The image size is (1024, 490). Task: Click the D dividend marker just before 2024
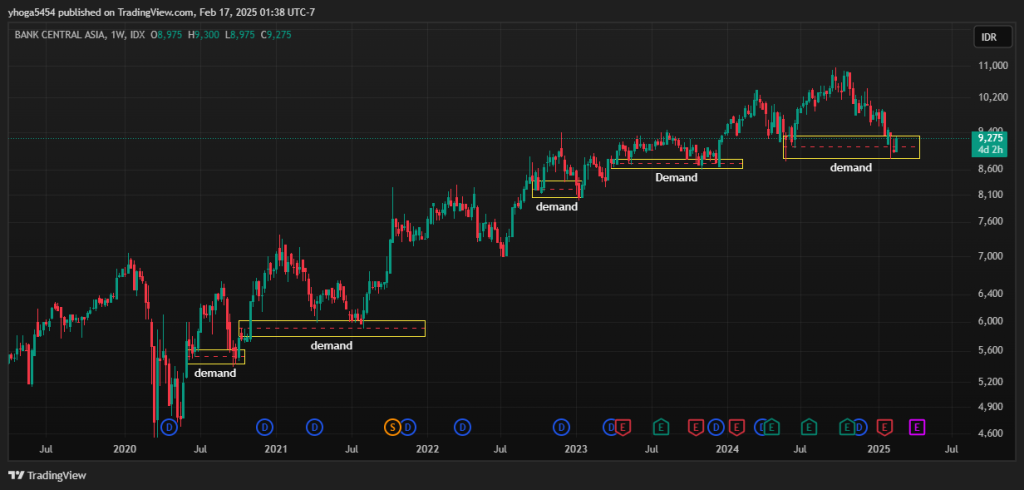[716, 427]
